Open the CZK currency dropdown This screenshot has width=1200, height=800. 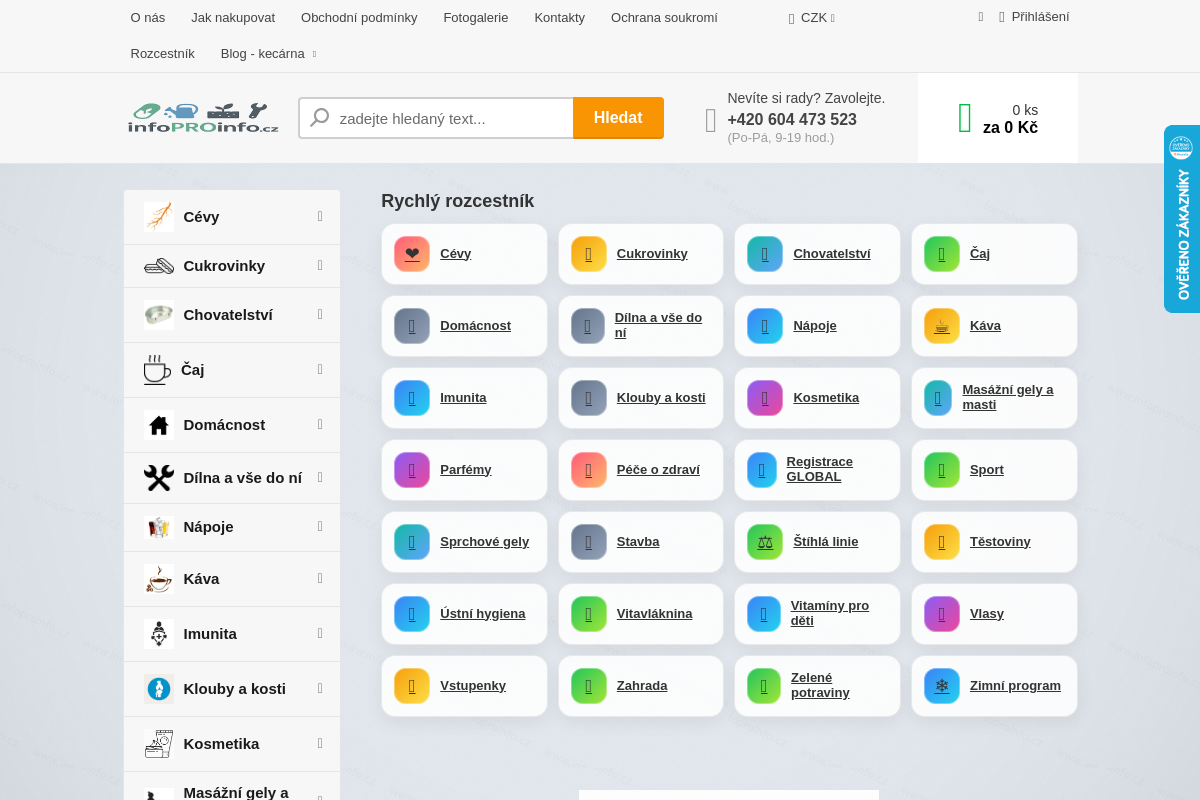(x=813, y=18)
